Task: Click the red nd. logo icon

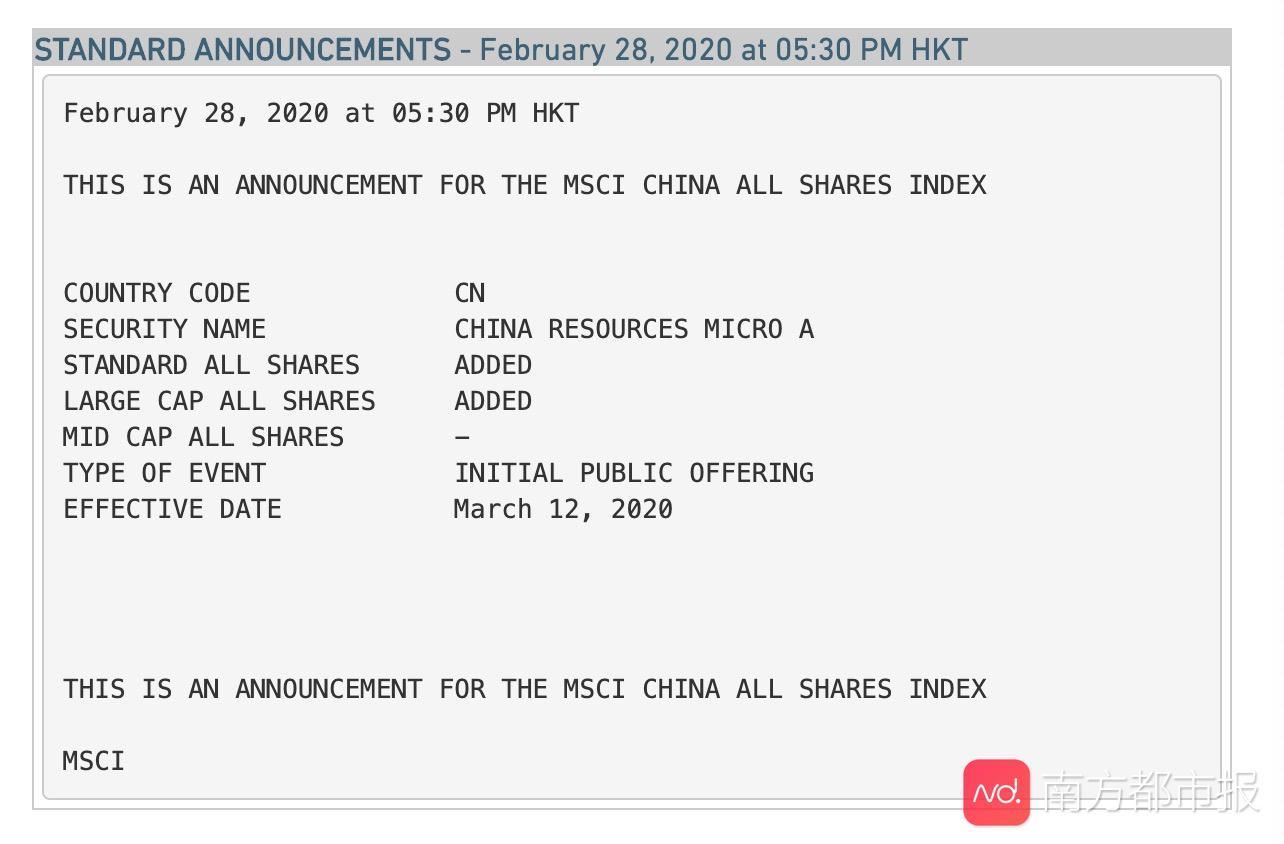Action: pos(996,792)
